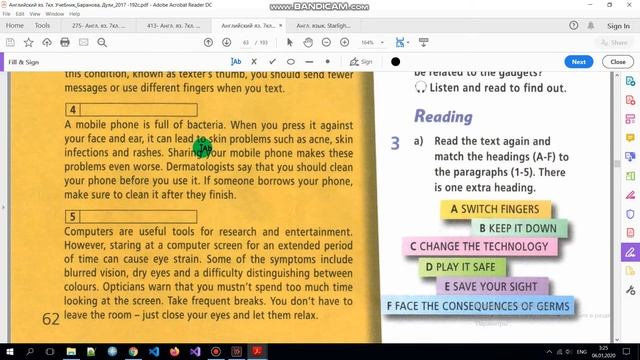The width and height of the screenshot is (640, 360).
Task: Open notifications bell
Action: [591, 25]
